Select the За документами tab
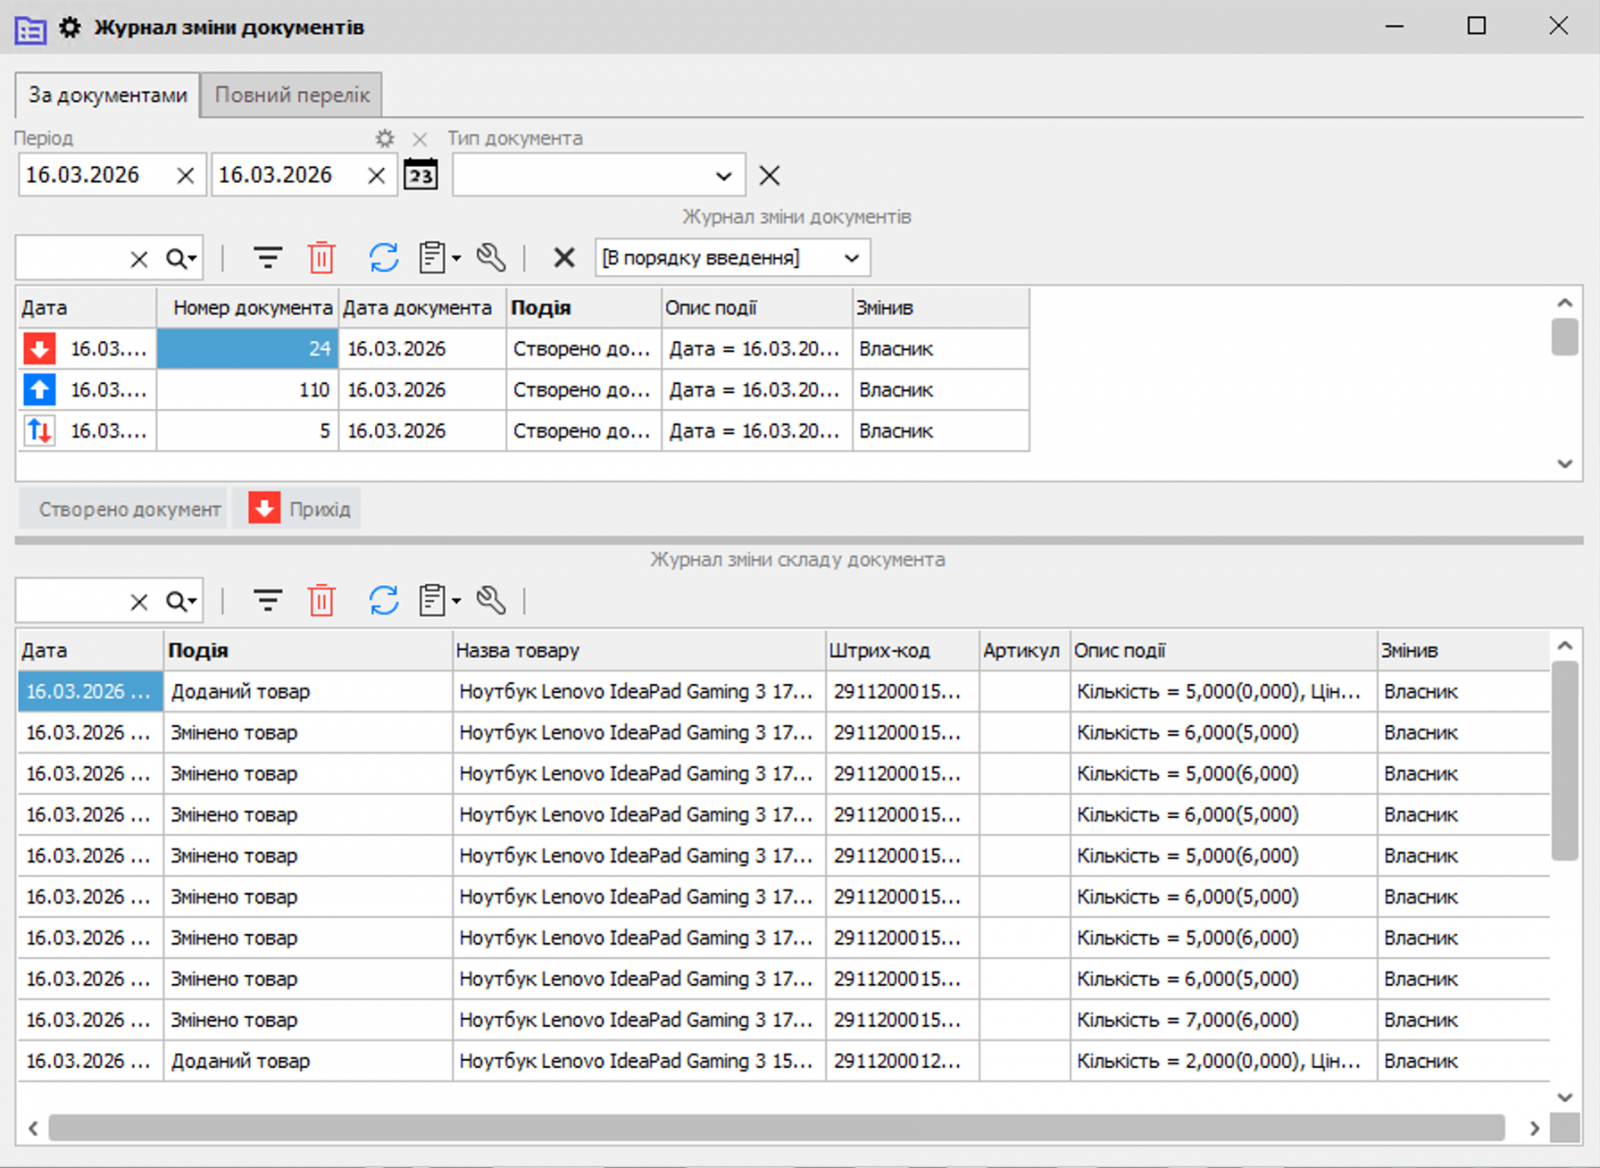This screenshot has width=1600, height=1168. [x=107, y=95]
